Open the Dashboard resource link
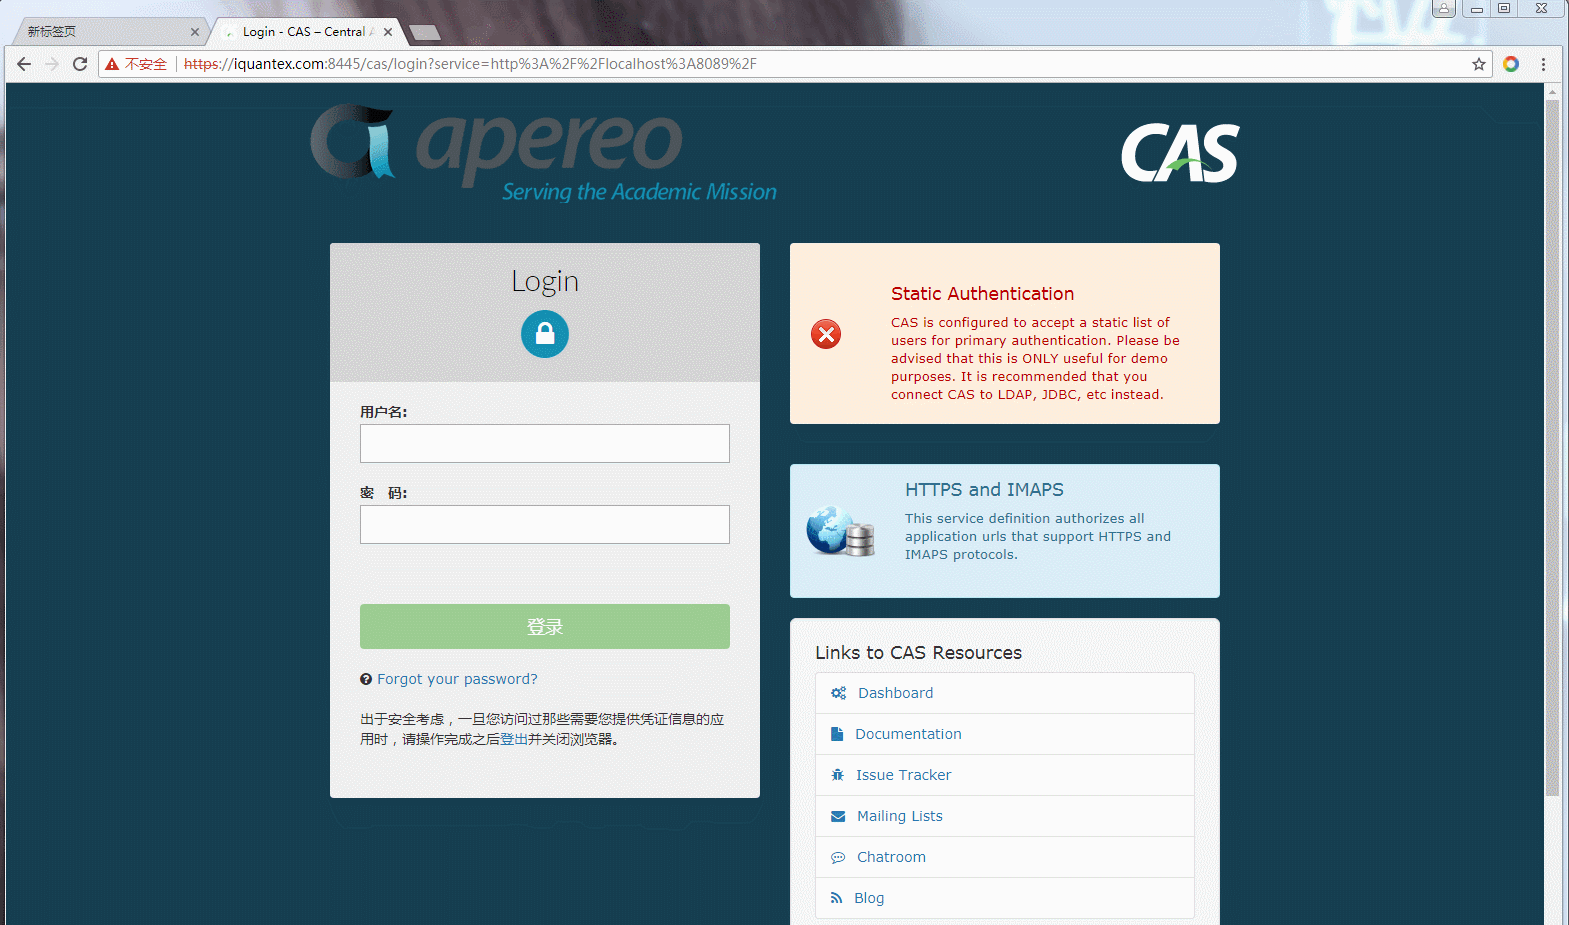 (x=895, y=693)
